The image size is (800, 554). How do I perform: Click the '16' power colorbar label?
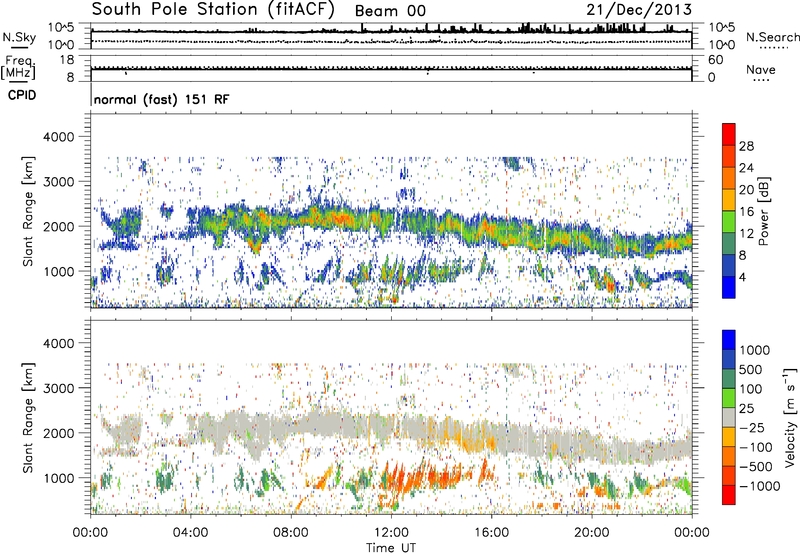[746, 212]
